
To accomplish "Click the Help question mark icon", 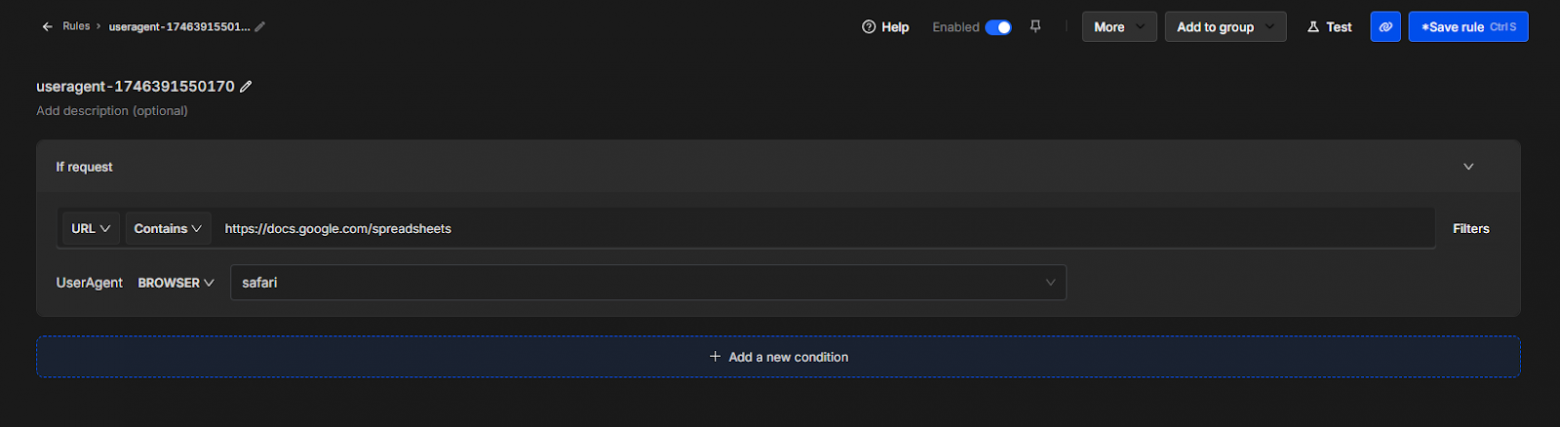I will pyautogui.click(x=869, y=27).
